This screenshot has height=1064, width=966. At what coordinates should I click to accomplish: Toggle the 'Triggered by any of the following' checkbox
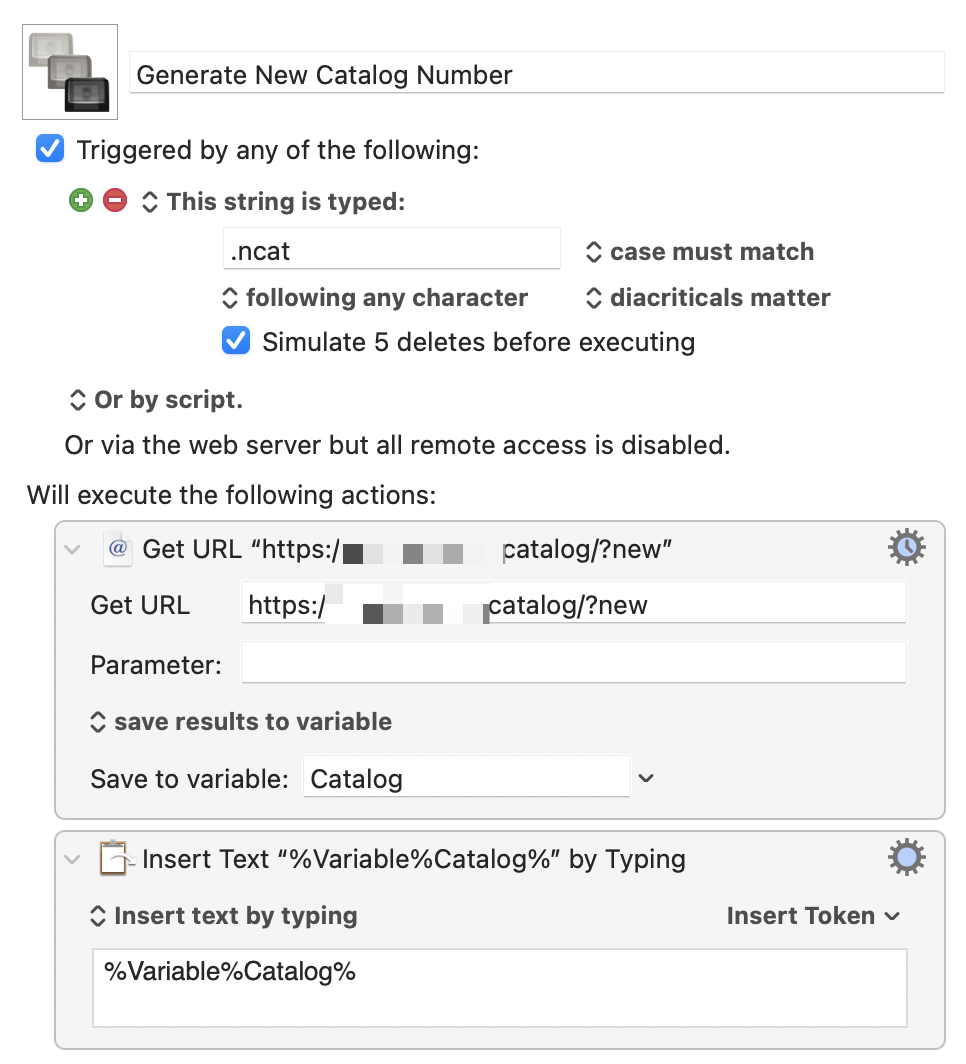(50, 150)
